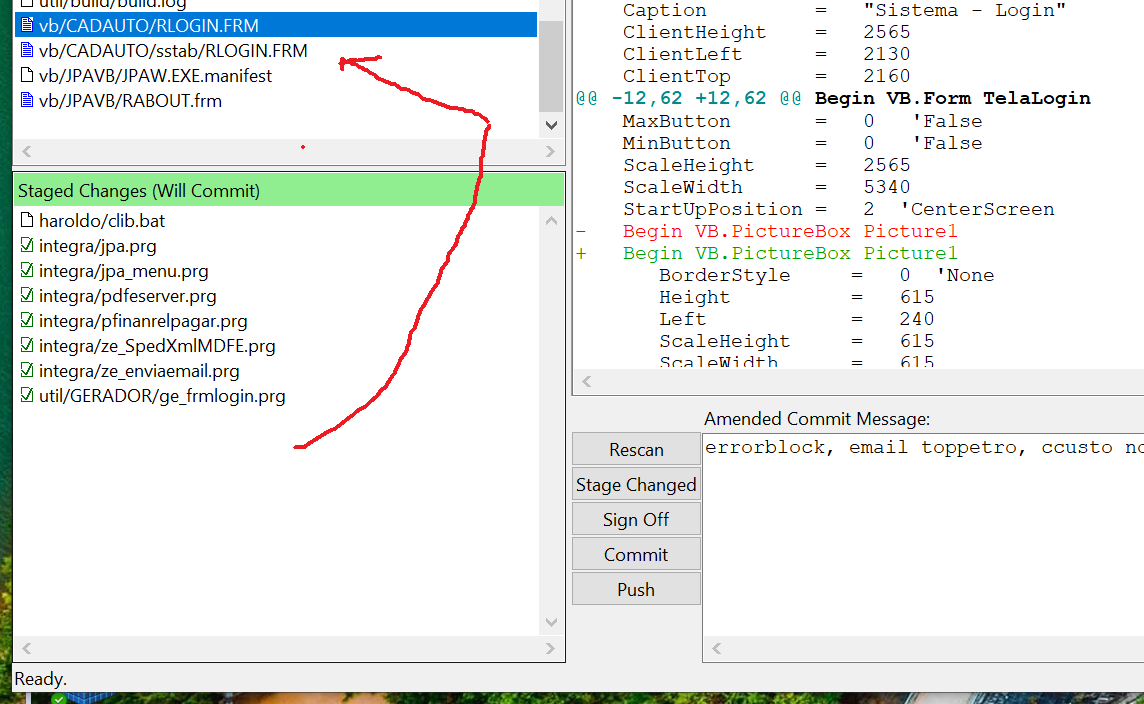Viewport: 1144px width, 704px height.
Task: Select integra/jpa_menu.prg file name
Action: click(123, 271)
